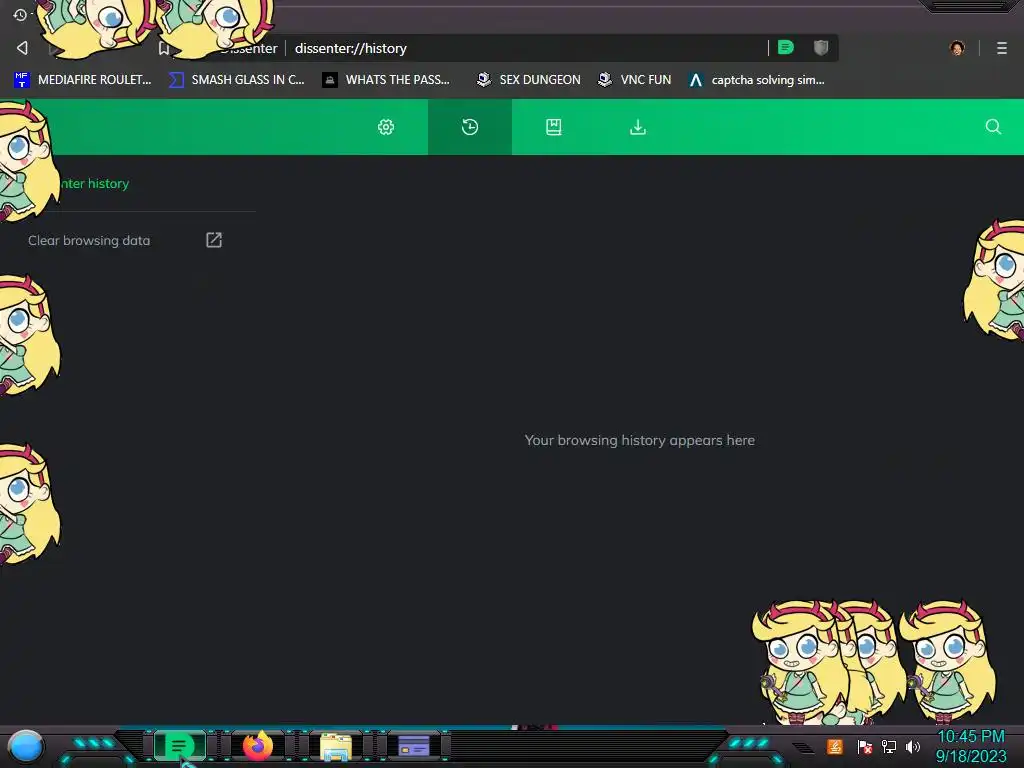
Task: Click the Clear browsing data link
Action: tap(89, 240)
